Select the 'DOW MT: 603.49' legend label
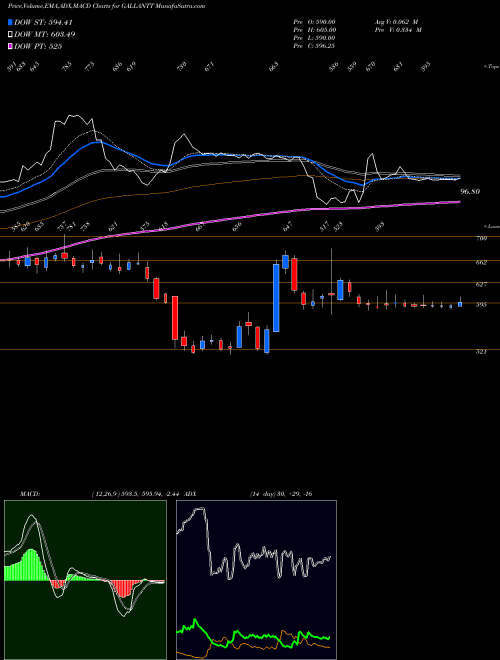 [x=45, y=34]
